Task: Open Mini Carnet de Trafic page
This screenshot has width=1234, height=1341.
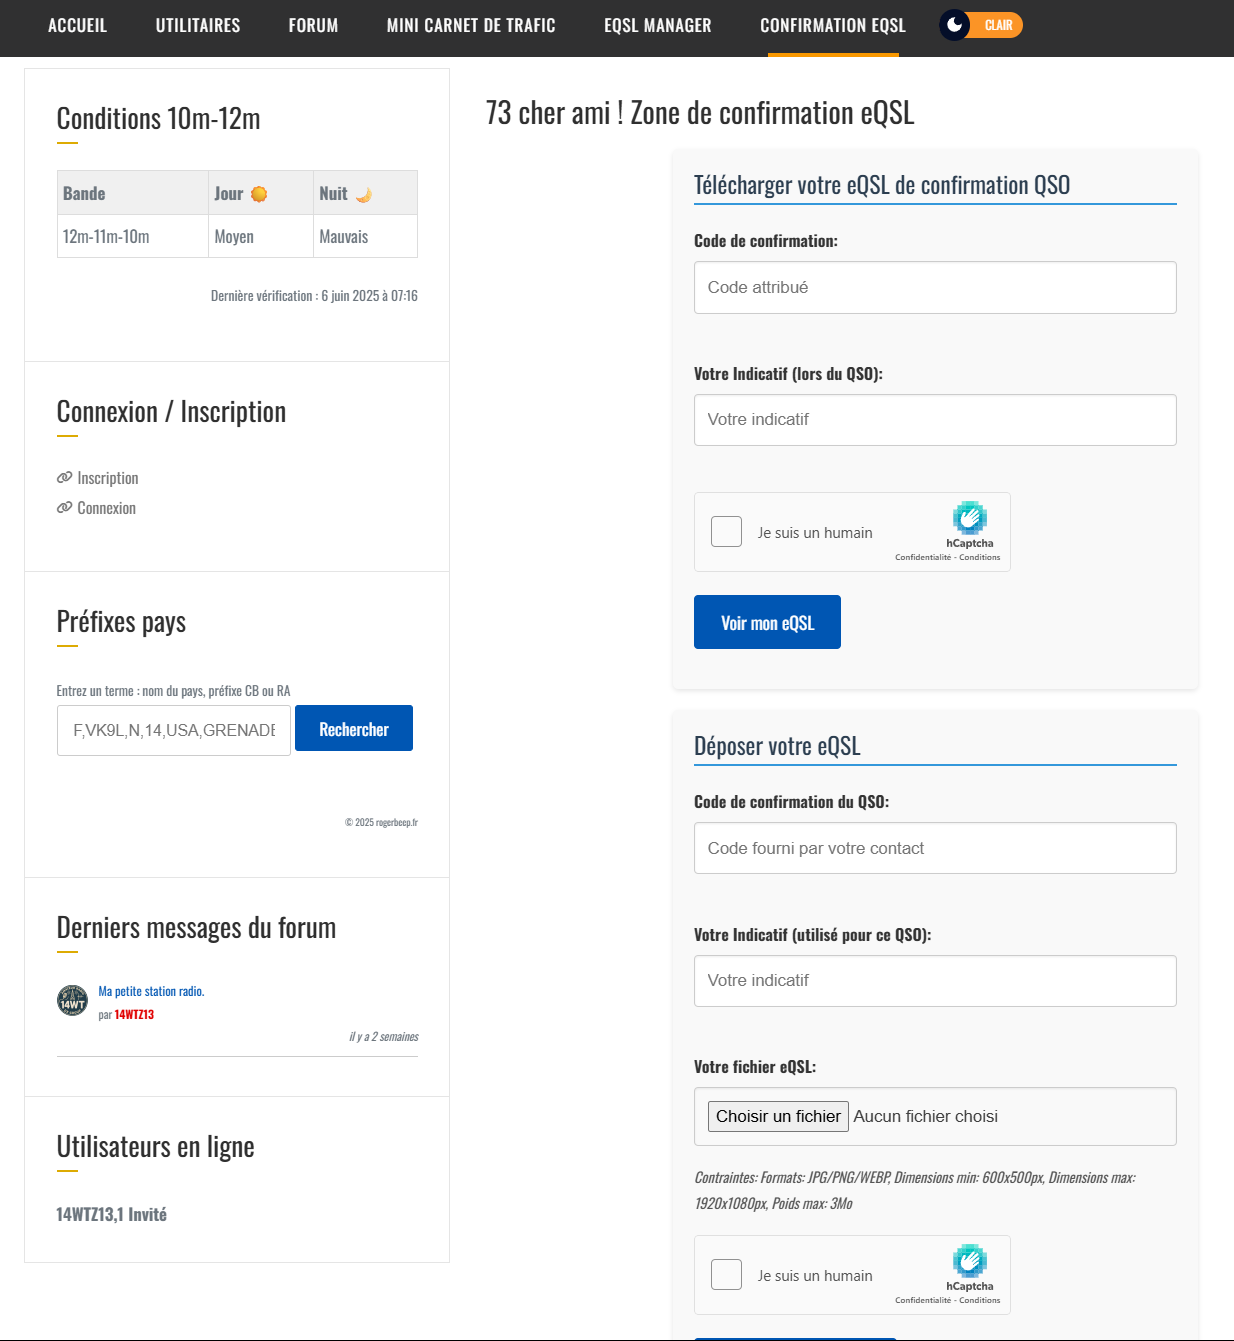Action: pos(471,26)
